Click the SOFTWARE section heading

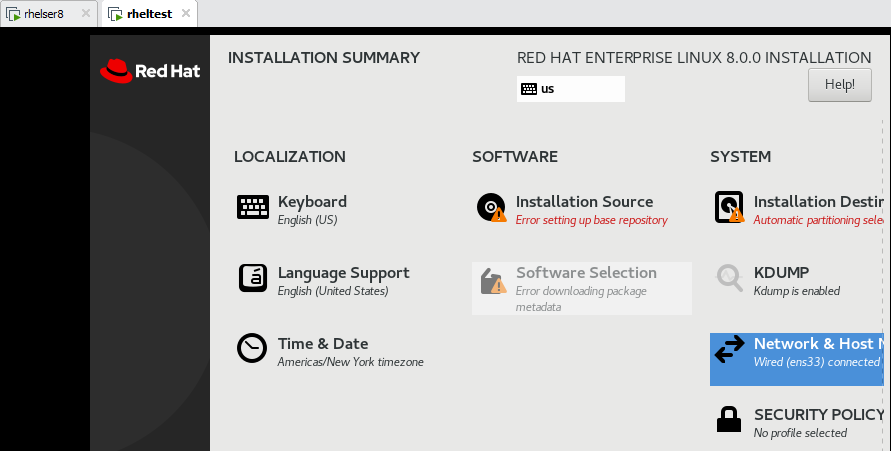[515, 157]
